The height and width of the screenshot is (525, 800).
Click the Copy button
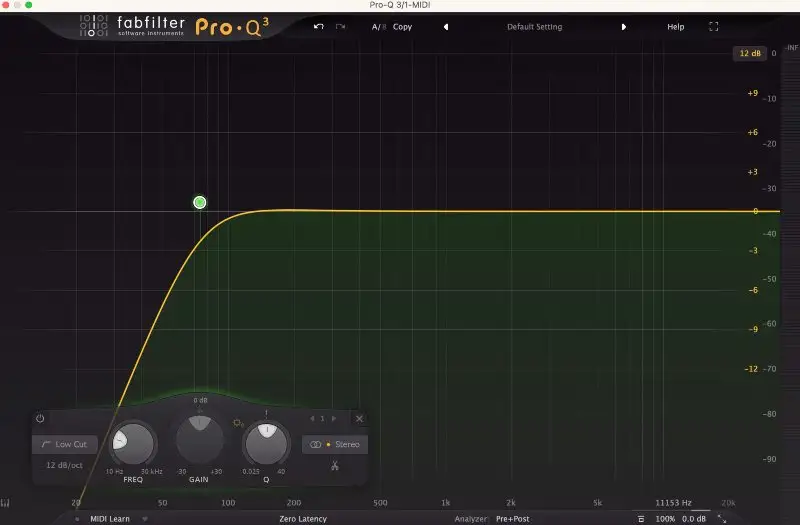[402, 27]
